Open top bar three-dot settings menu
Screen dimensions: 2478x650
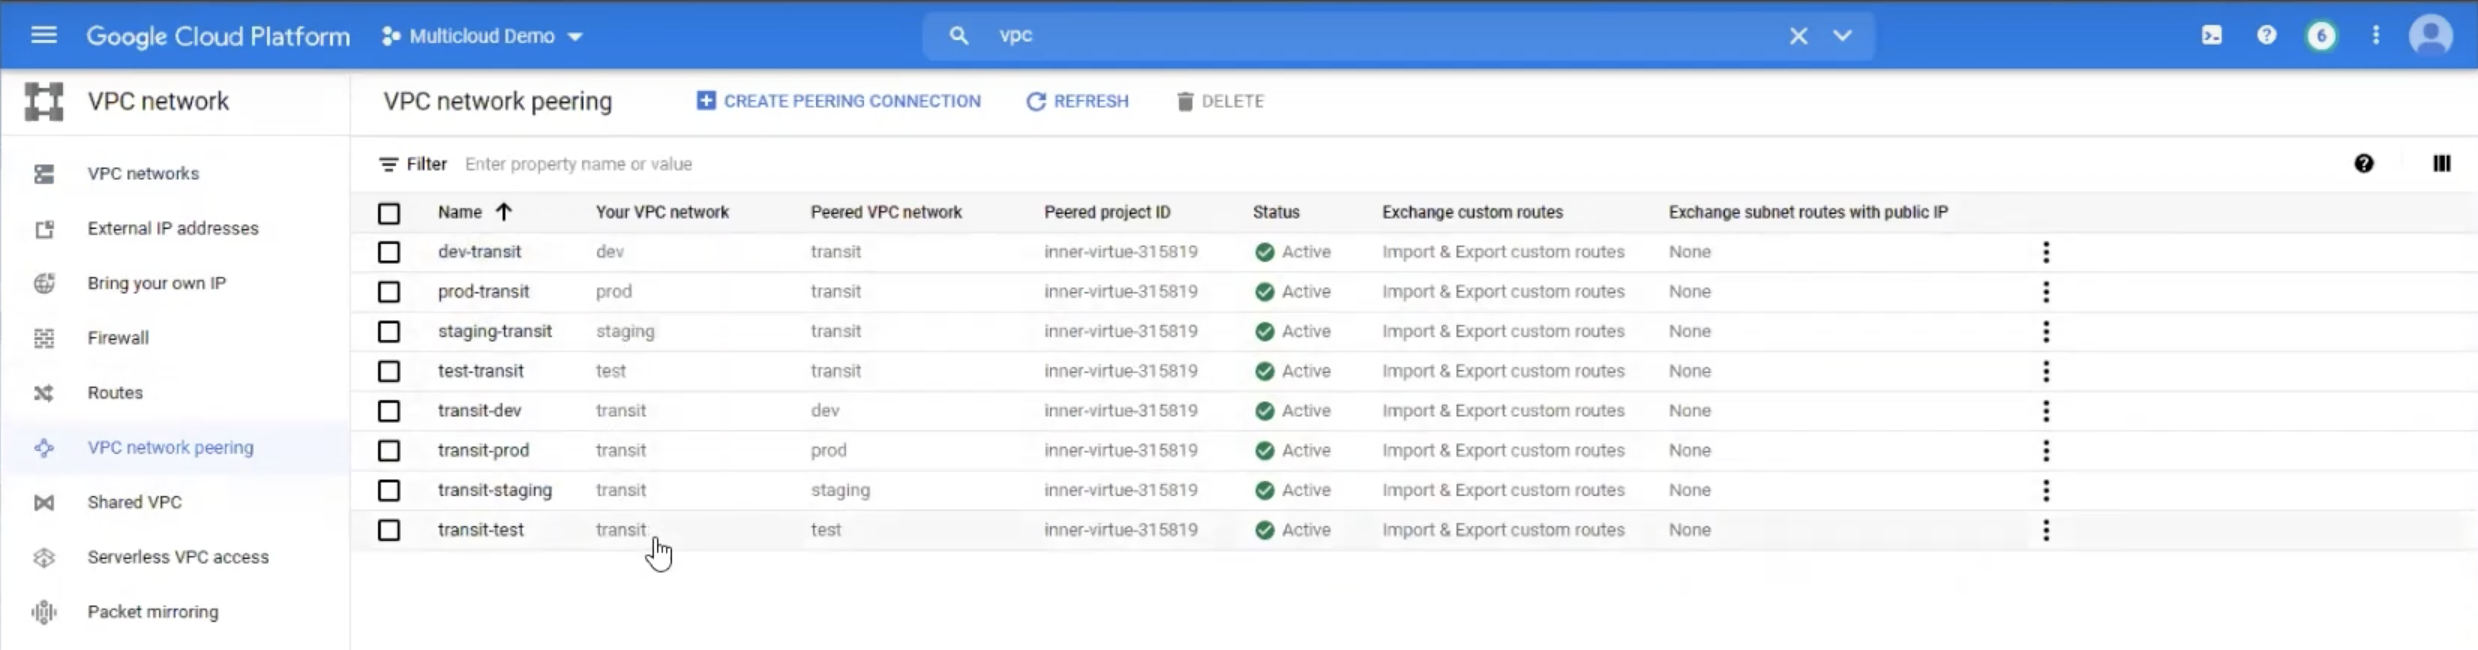2376,36
